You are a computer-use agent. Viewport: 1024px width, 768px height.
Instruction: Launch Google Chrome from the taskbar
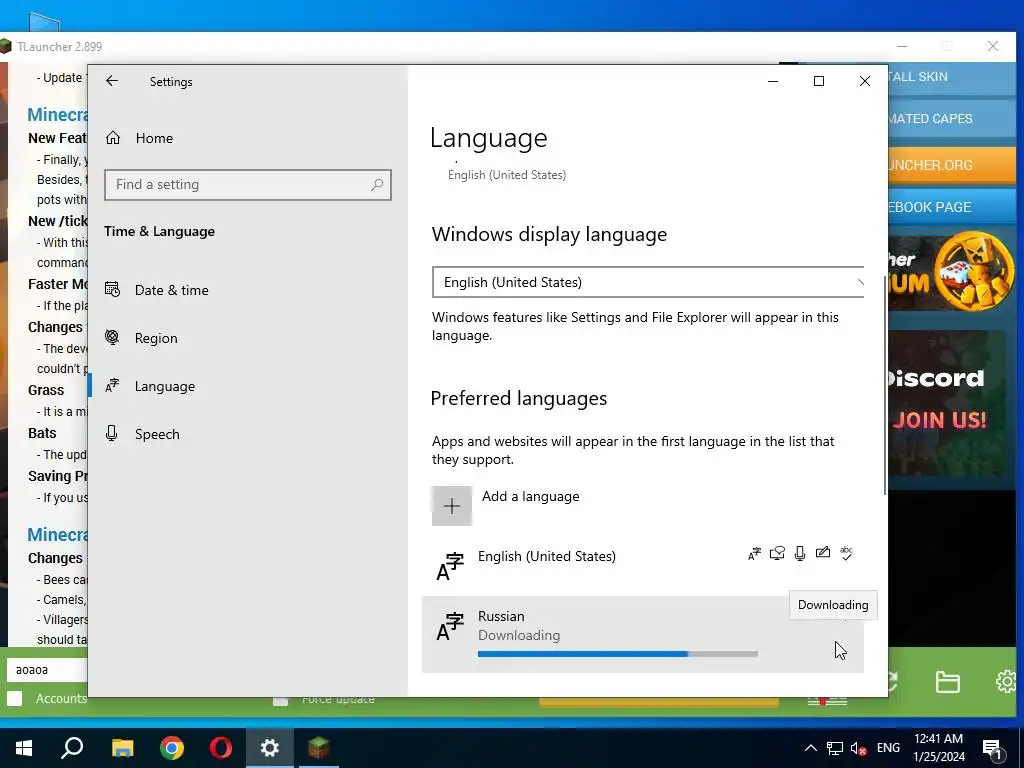click(x=172, y=748)
